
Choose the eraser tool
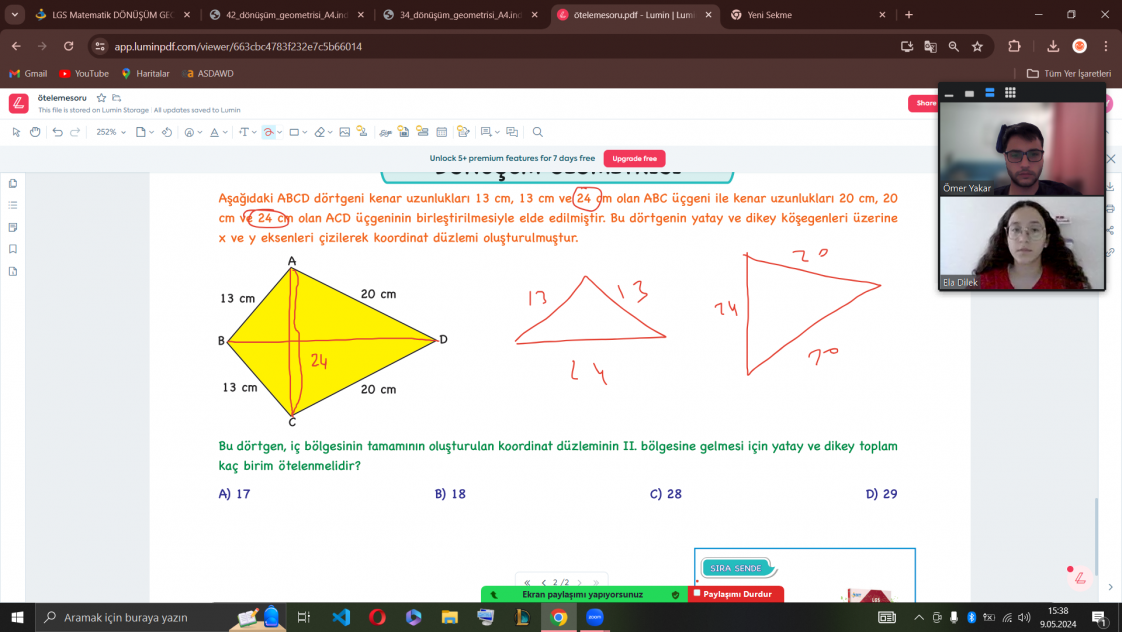[x=319, y=132]
